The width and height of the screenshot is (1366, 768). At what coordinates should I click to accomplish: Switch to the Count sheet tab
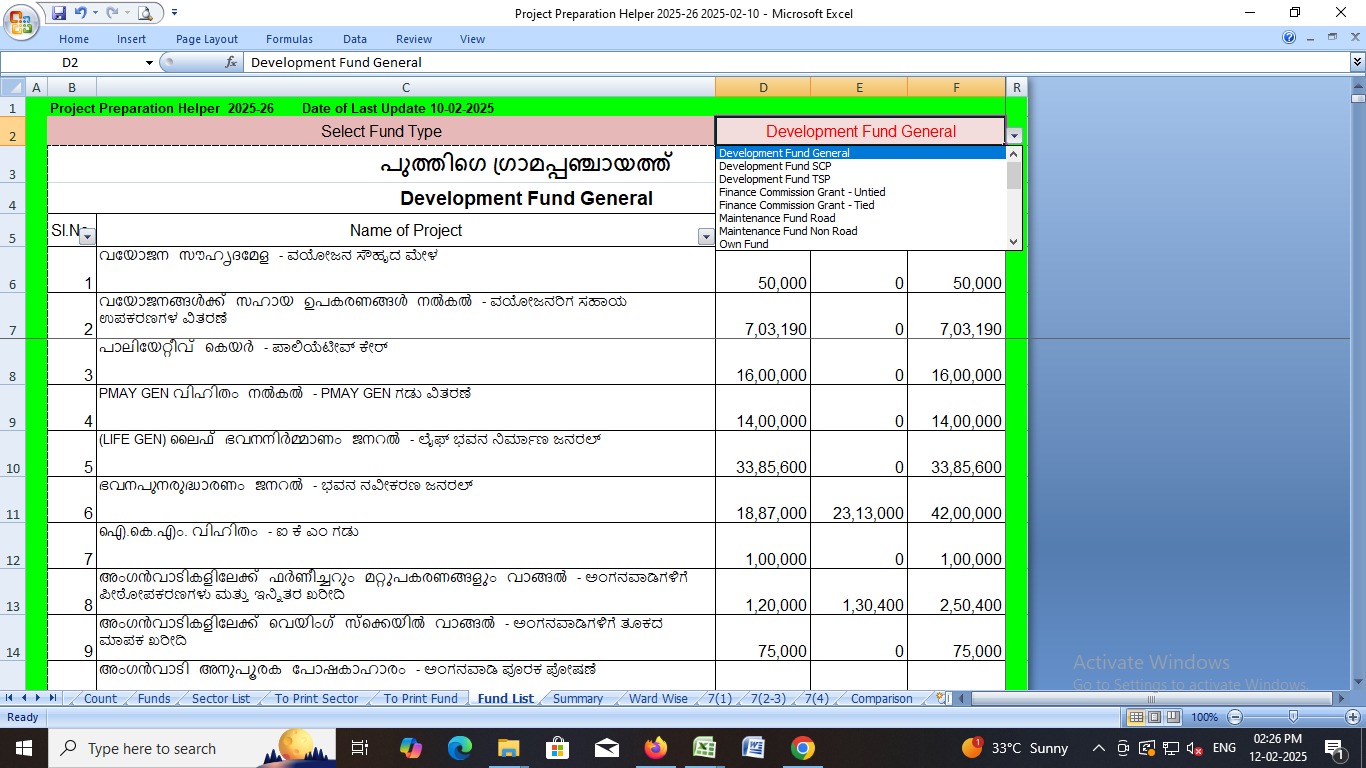100,699
